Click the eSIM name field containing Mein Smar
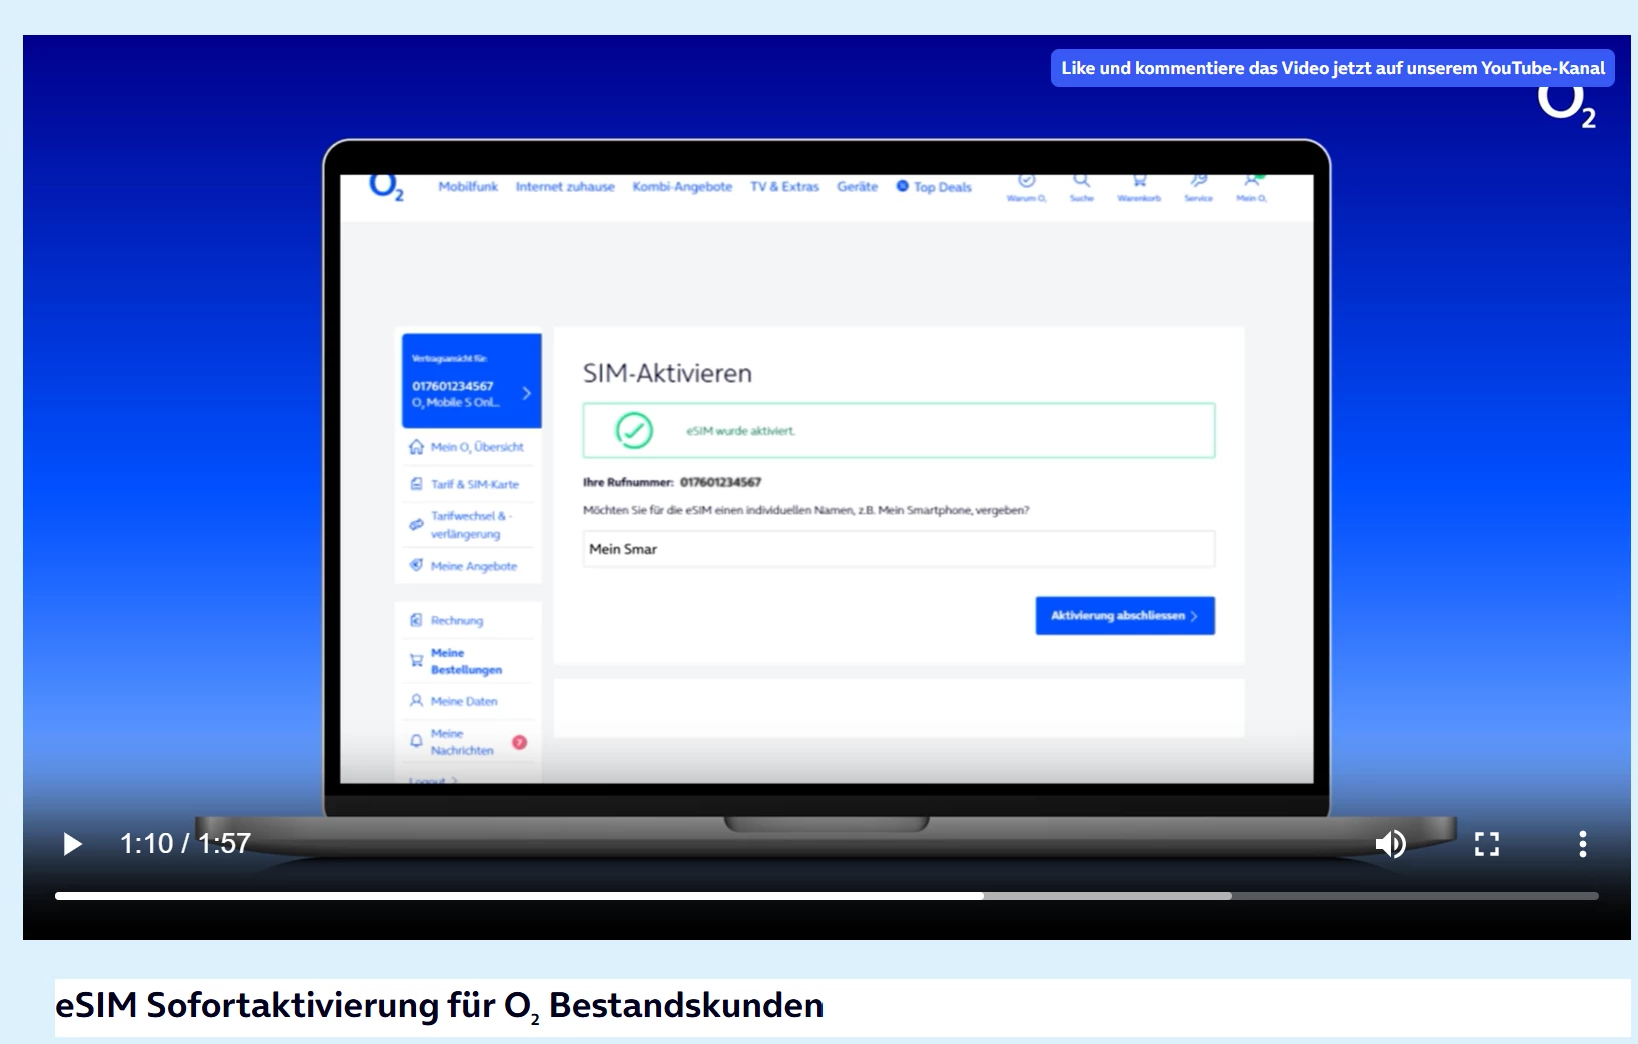Image resolution: width=1638 pixels, height=1044 pixels. (899, 549)
